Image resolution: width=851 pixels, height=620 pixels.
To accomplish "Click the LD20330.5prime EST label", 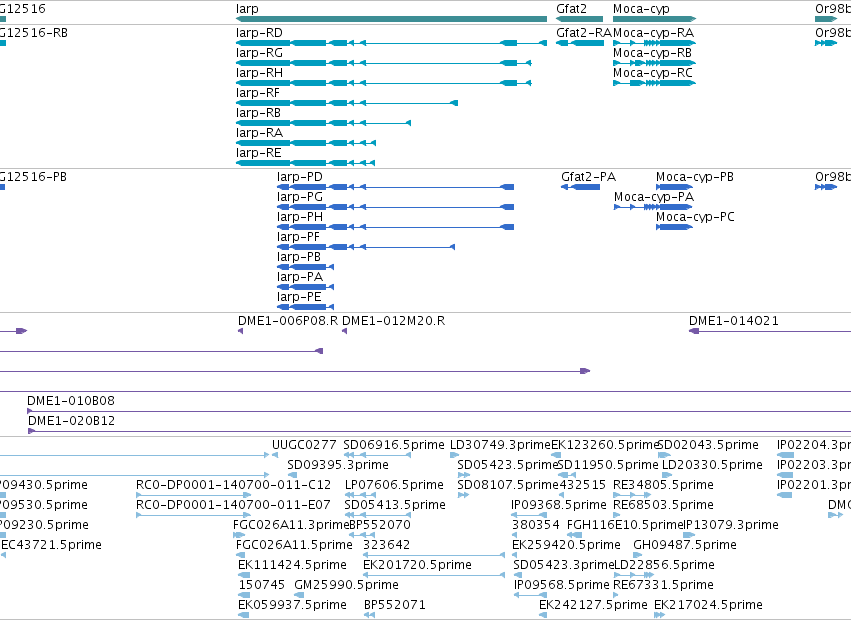I will pyautogui.click(x=713, y=465).
